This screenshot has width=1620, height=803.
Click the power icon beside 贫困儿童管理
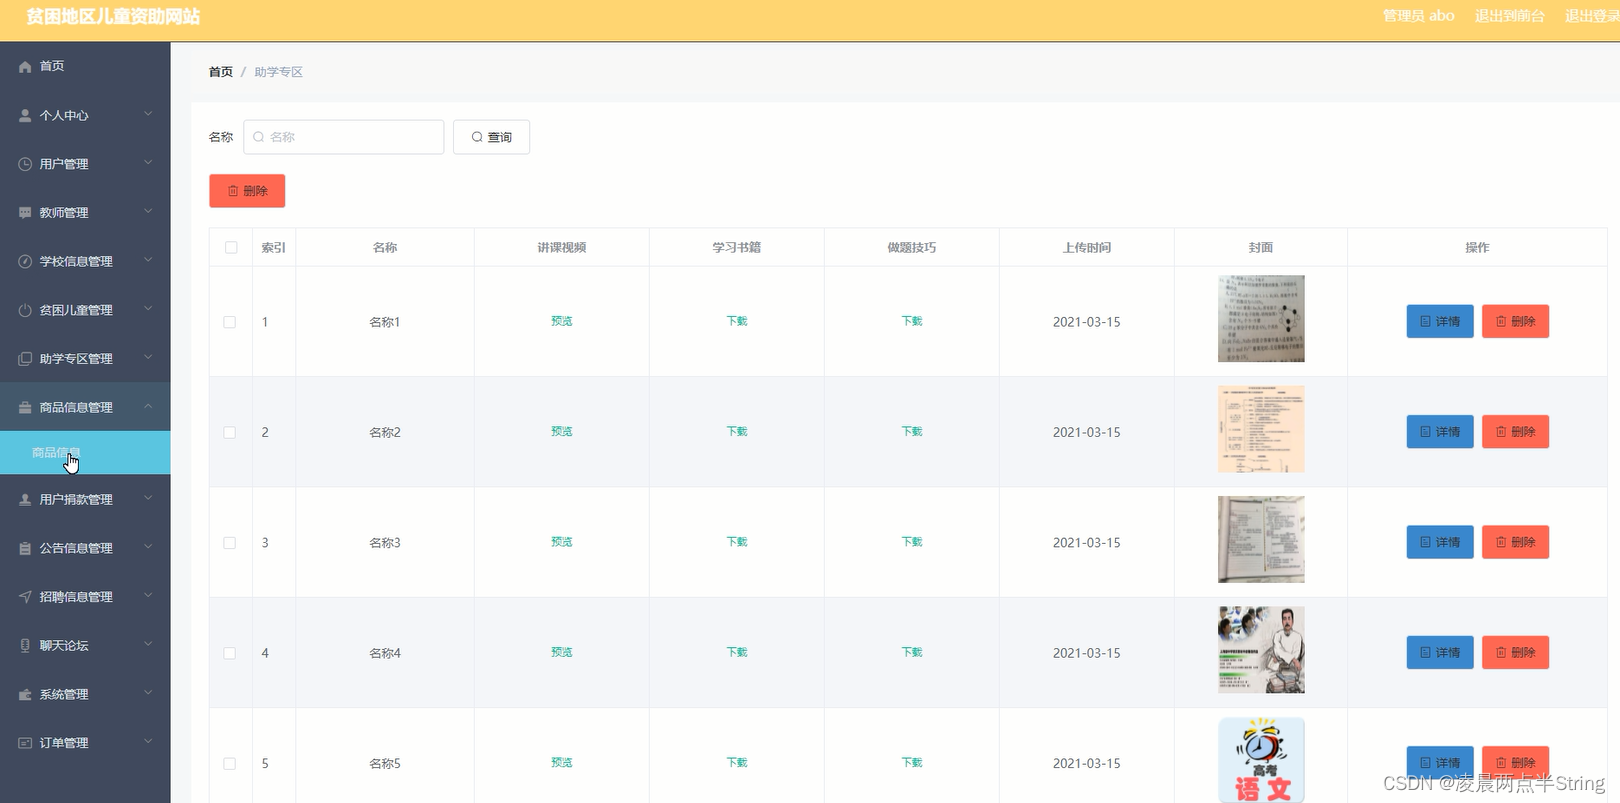coord(25,310)
